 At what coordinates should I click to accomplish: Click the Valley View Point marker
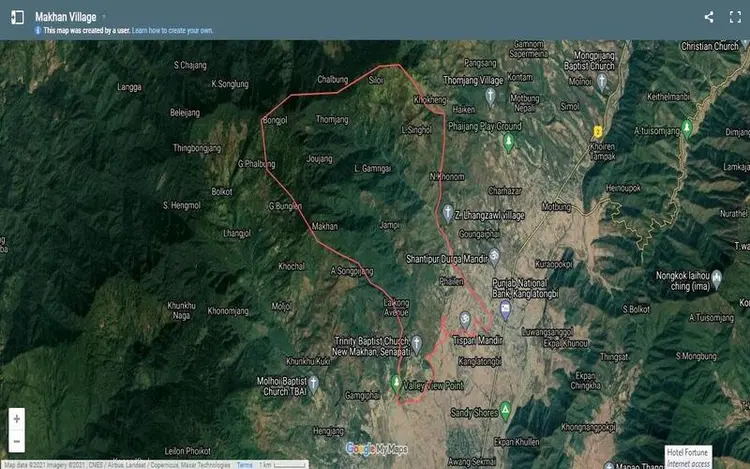click(396, 383)
